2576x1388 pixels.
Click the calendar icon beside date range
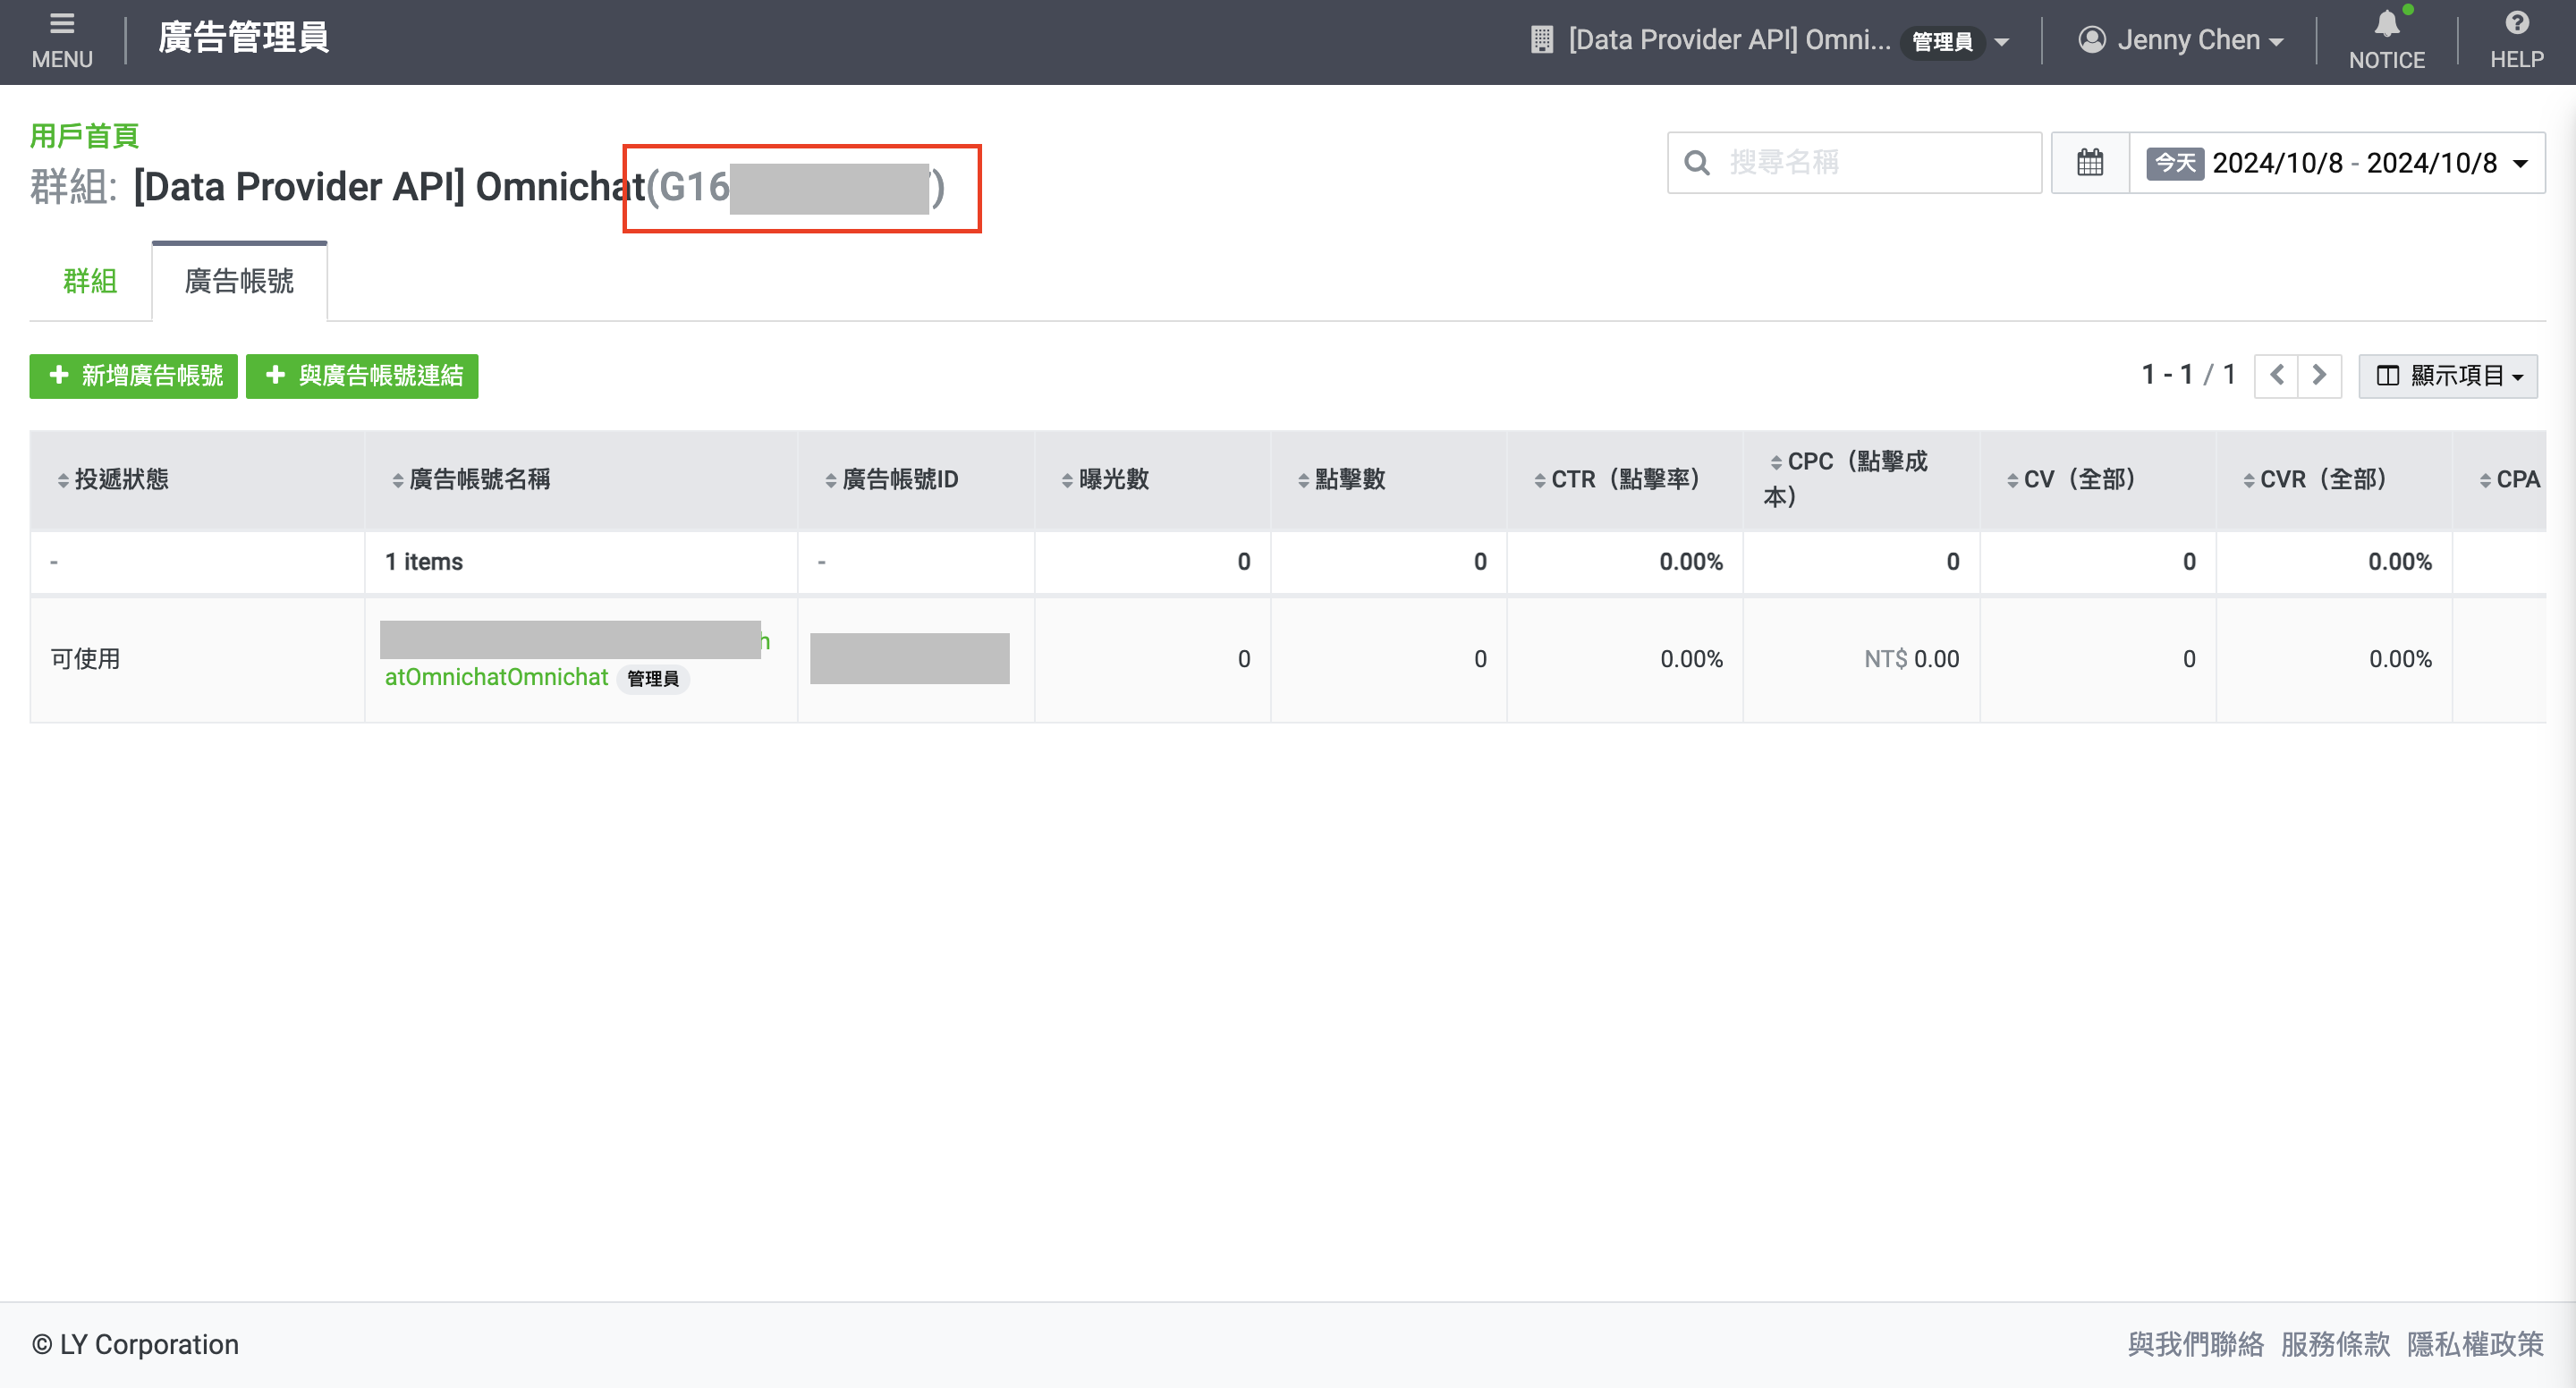tap(2090, 163)
